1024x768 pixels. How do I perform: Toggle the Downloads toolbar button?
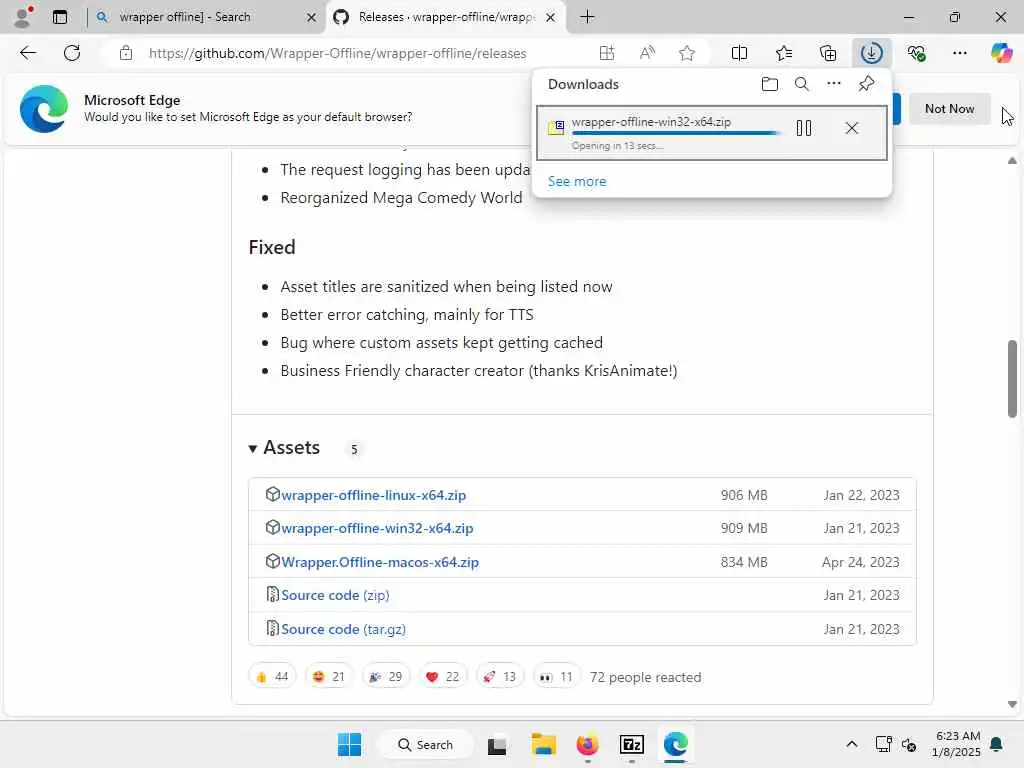coord(872,53)
